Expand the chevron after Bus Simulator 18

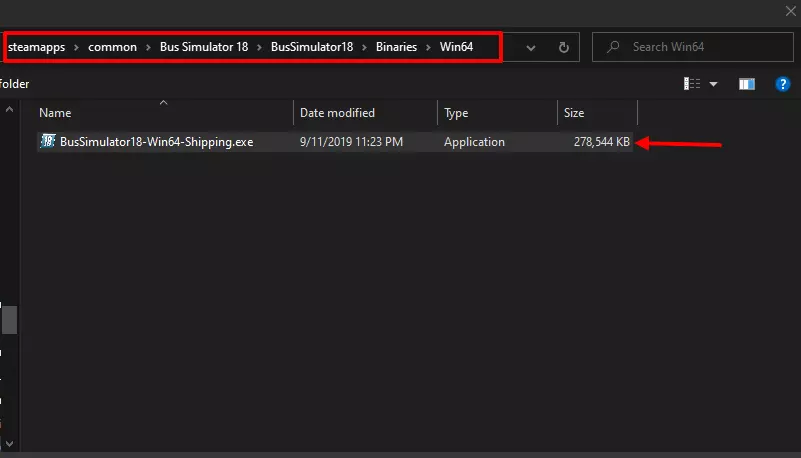pos(259,47)
